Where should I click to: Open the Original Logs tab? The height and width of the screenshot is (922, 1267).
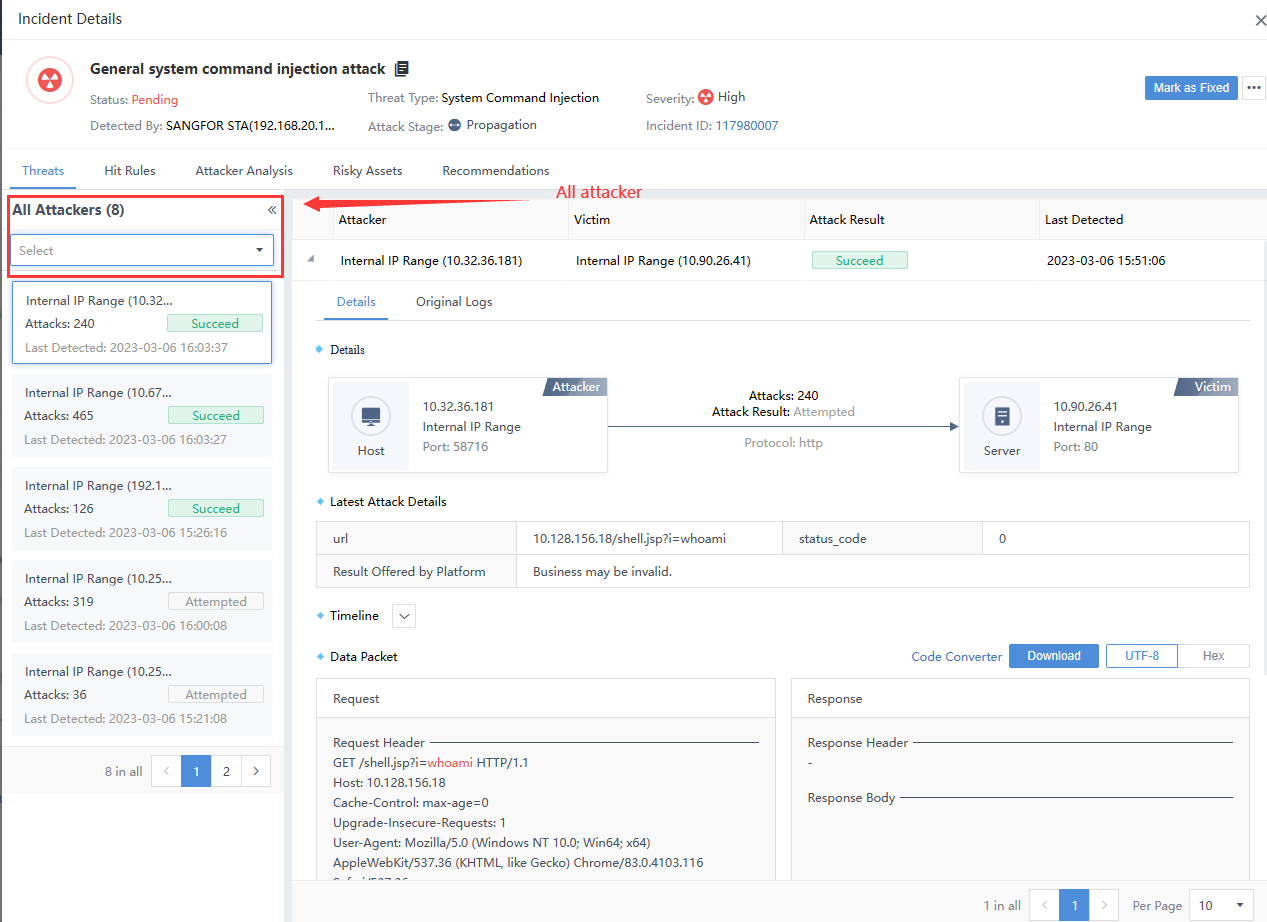point(454,302)
